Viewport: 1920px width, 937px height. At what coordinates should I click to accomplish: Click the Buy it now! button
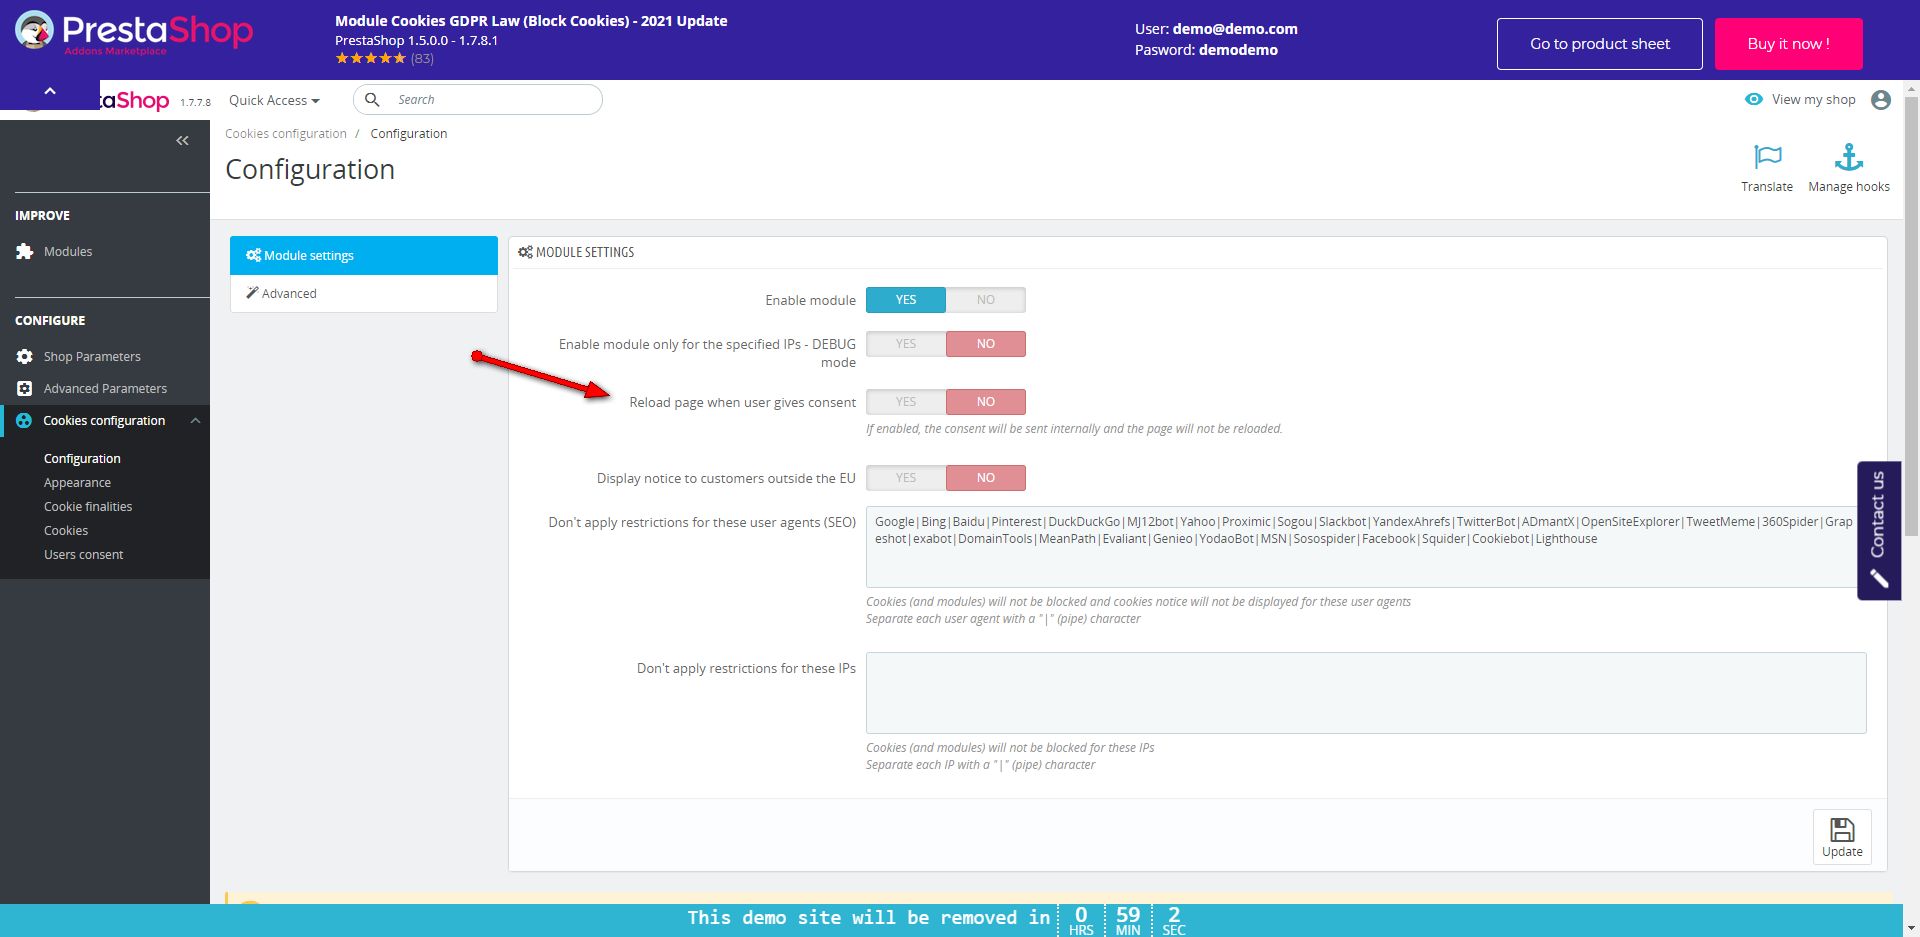tap(1789, 44)
